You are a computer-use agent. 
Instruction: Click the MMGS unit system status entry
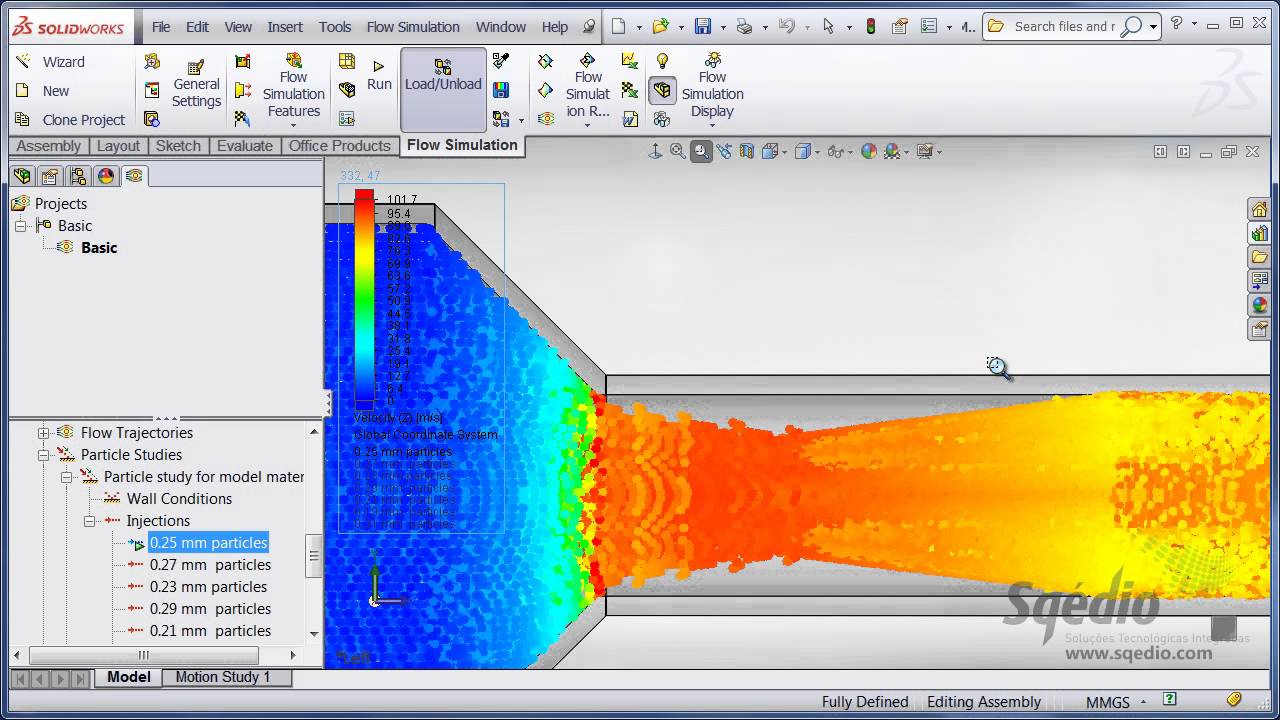click(x=1107, y=702)
